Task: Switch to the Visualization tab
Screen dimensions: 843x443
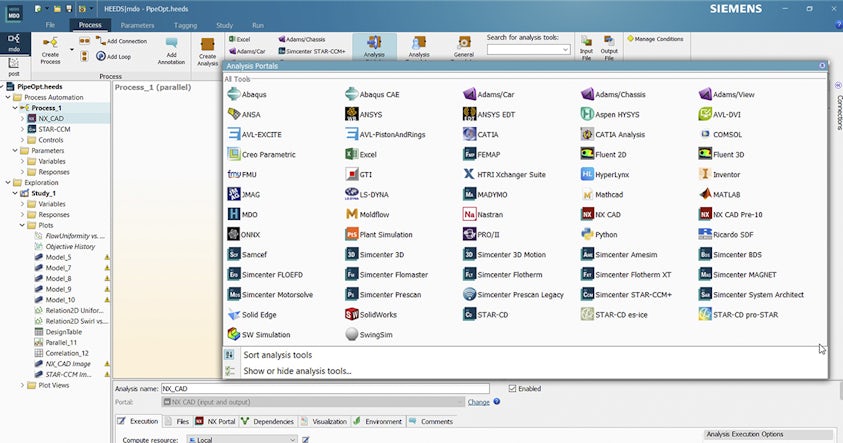Action: click(x=324, y=421)
